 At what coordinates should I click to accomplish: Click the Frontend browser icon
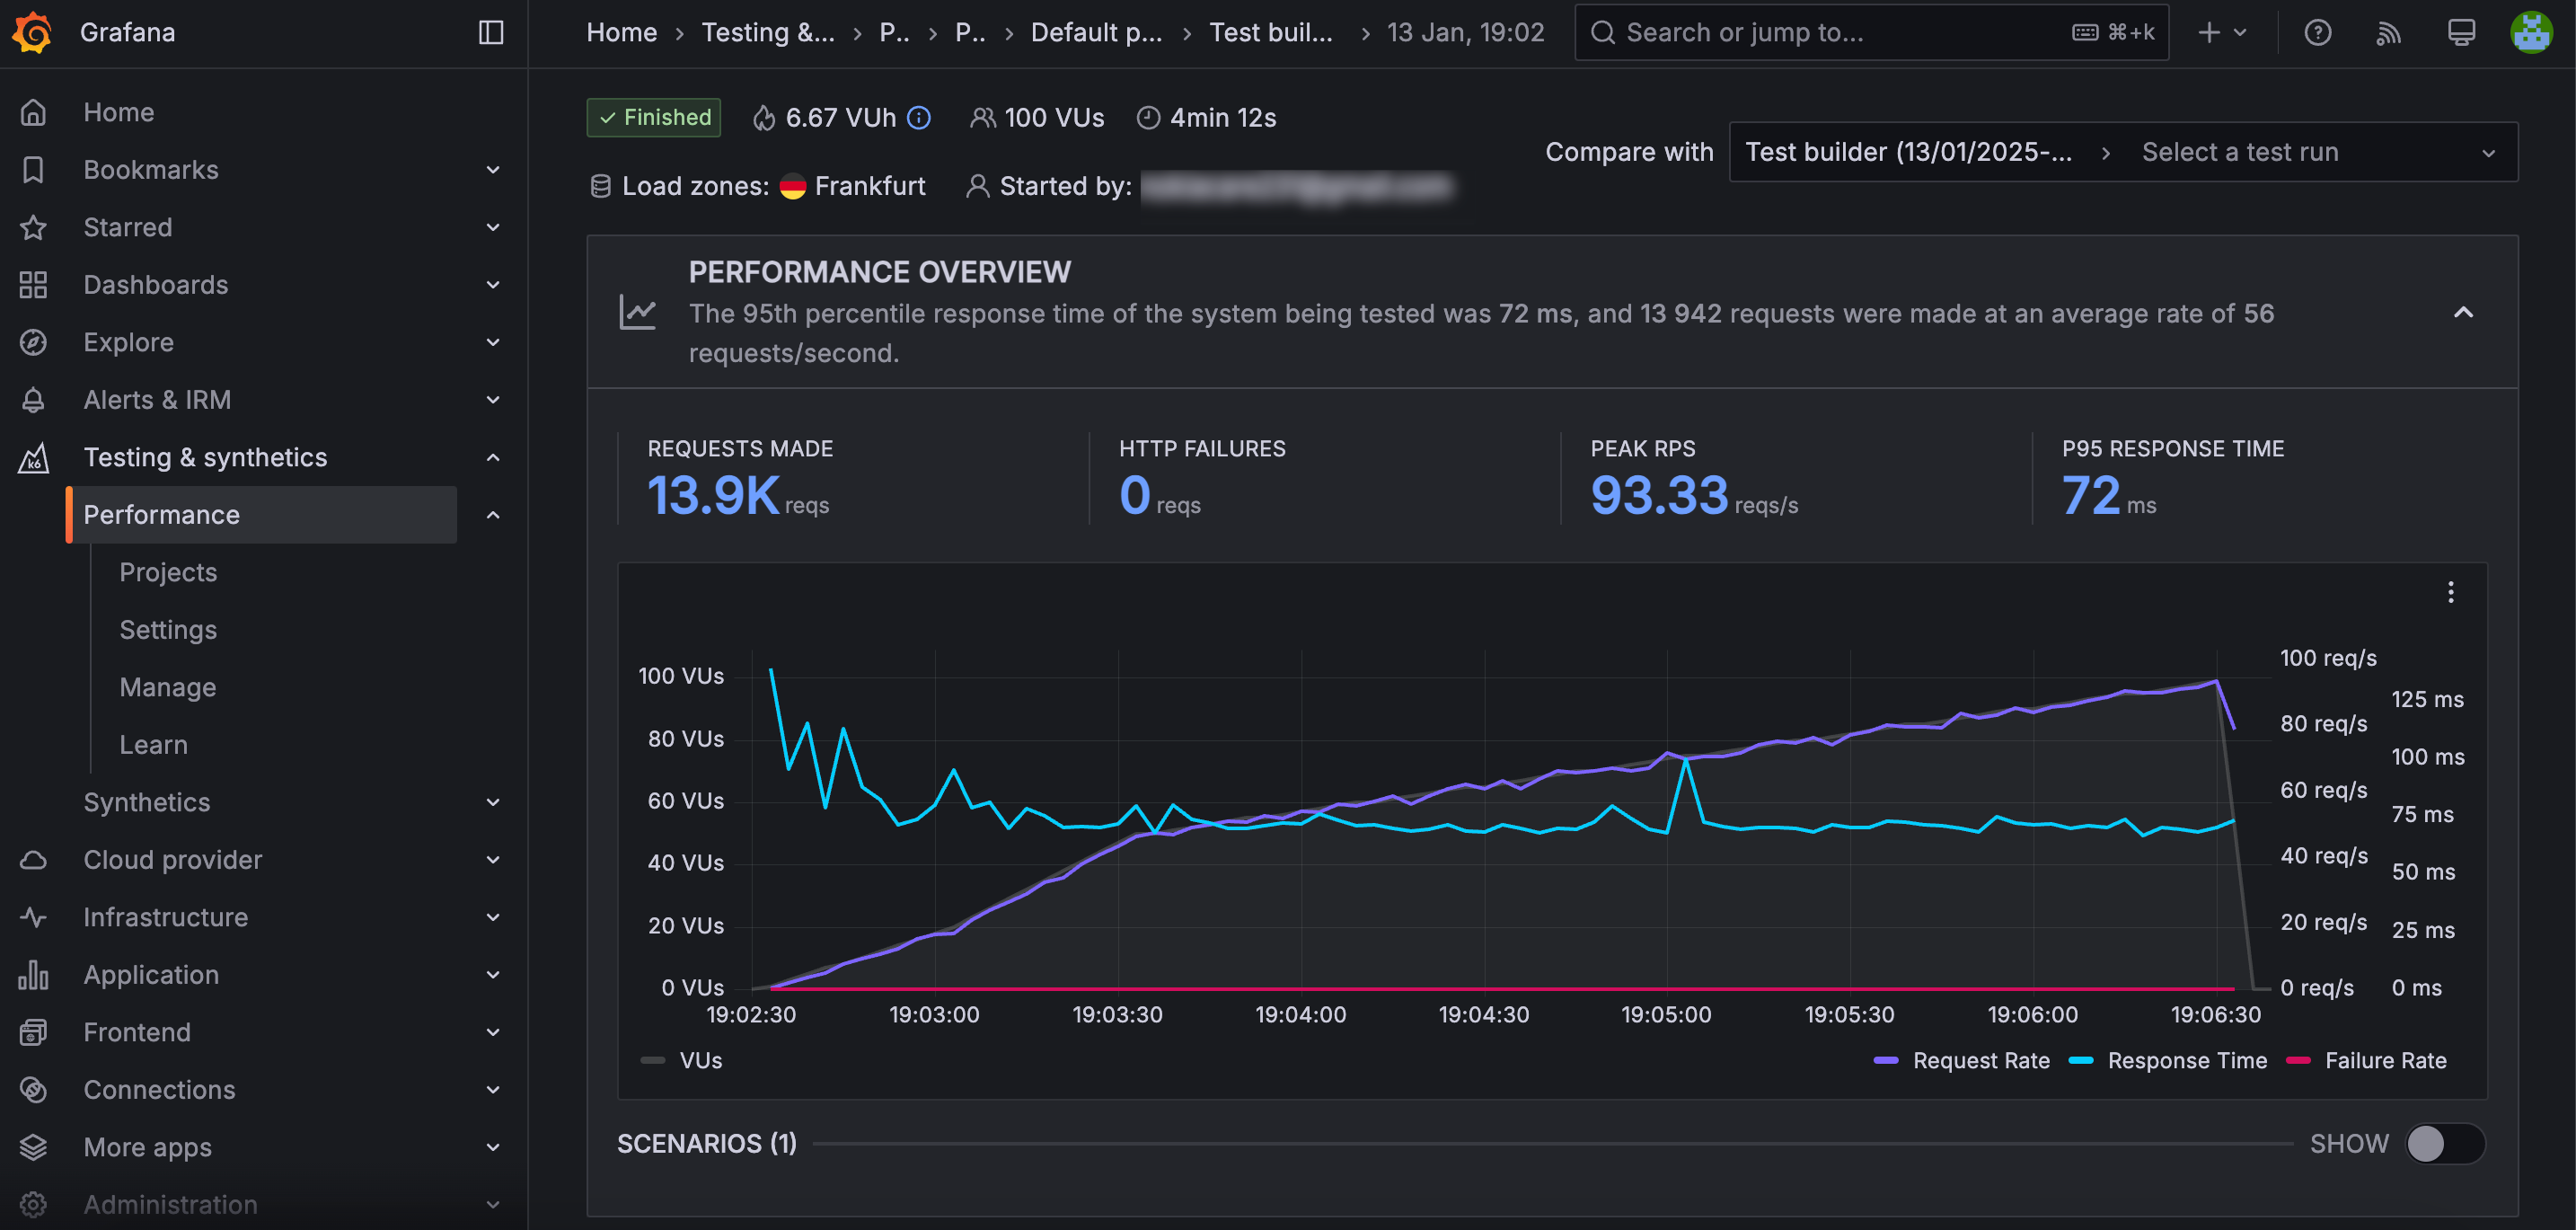coord(33,1032)
